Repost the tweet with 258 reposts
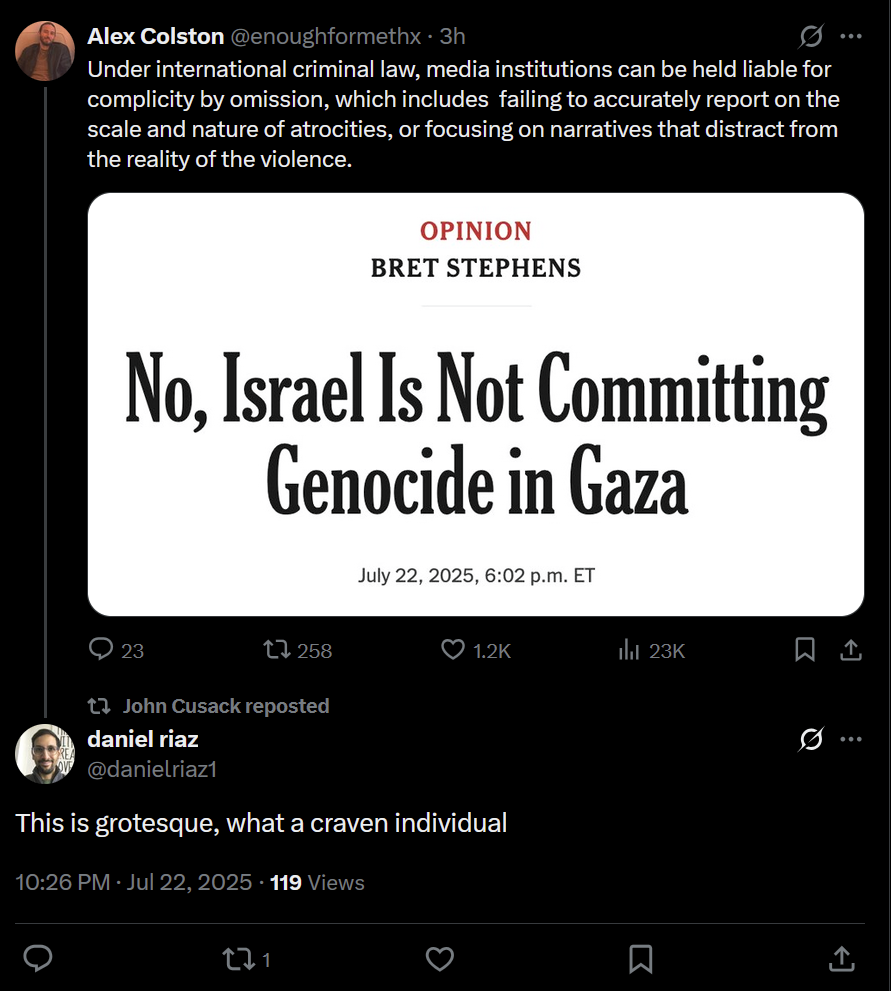Screen dimensions: 891x991 coord(298,650)
